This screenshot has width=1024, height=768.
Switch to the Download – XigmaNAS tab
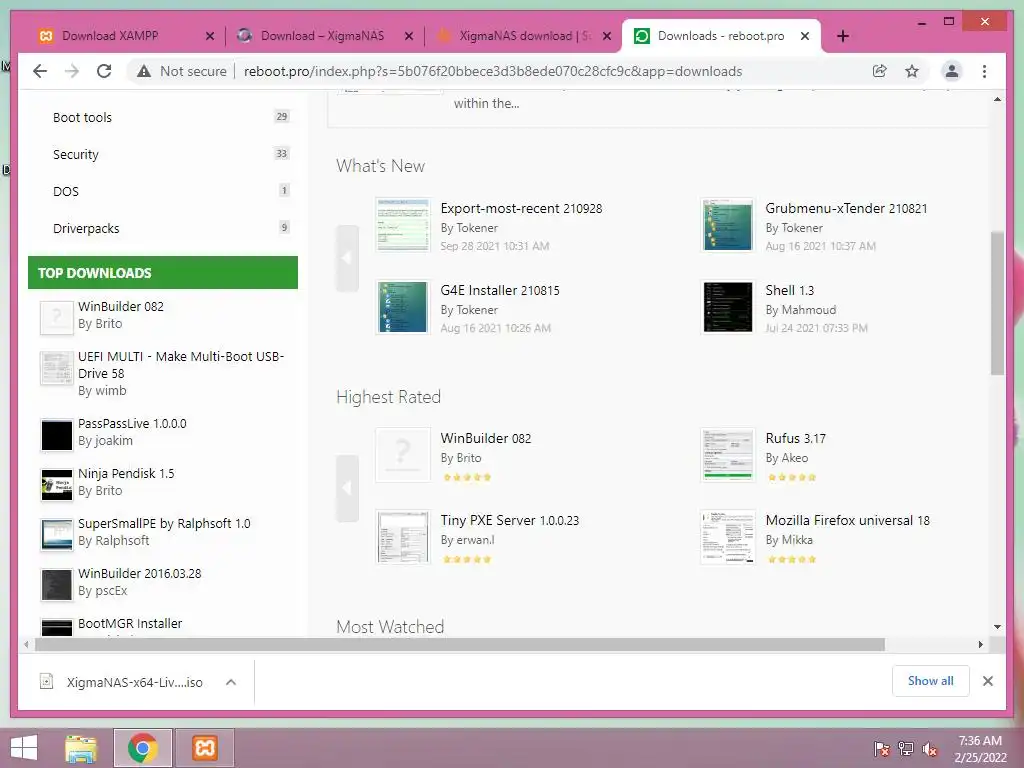click(x=323, y=36)
